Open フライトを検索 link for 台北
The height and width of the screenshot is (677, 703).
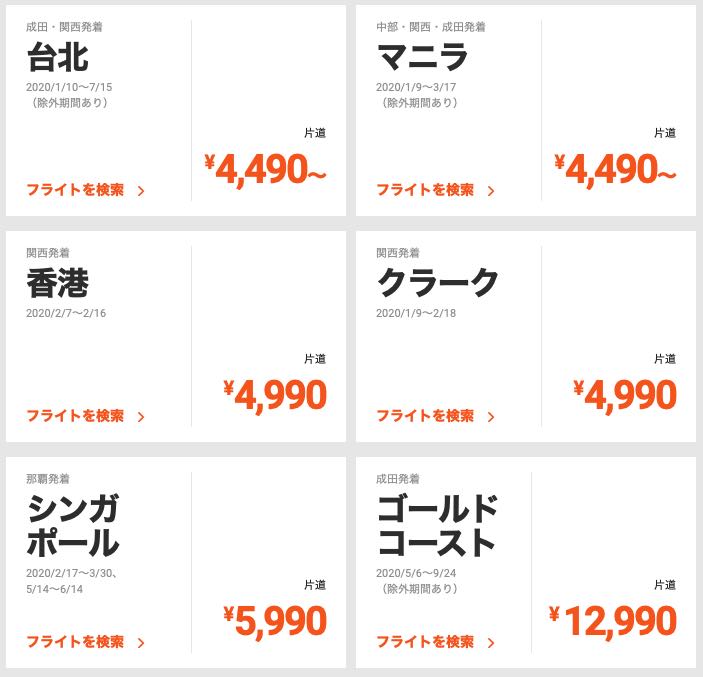pyautogui.click(x=75, y=190)
